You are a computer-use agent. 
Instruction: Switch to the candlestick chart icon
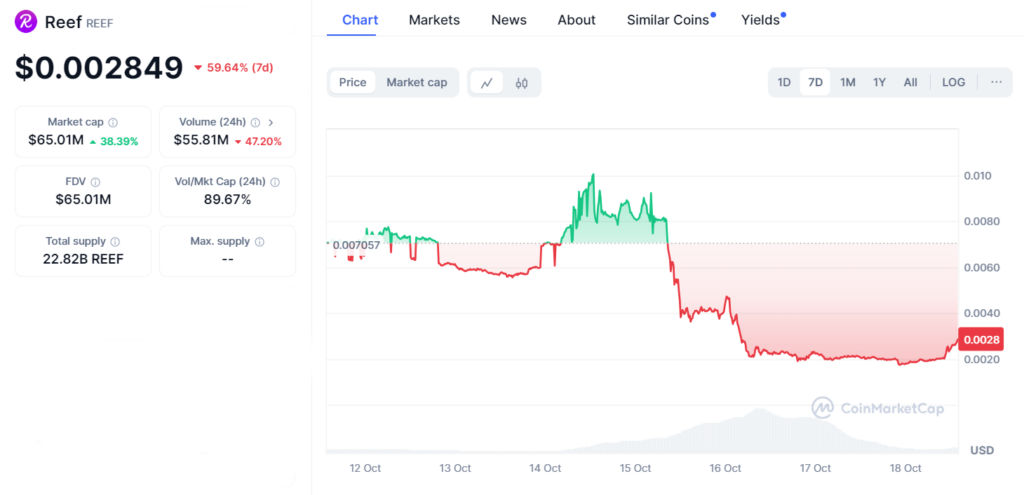(x=521, y=83)
